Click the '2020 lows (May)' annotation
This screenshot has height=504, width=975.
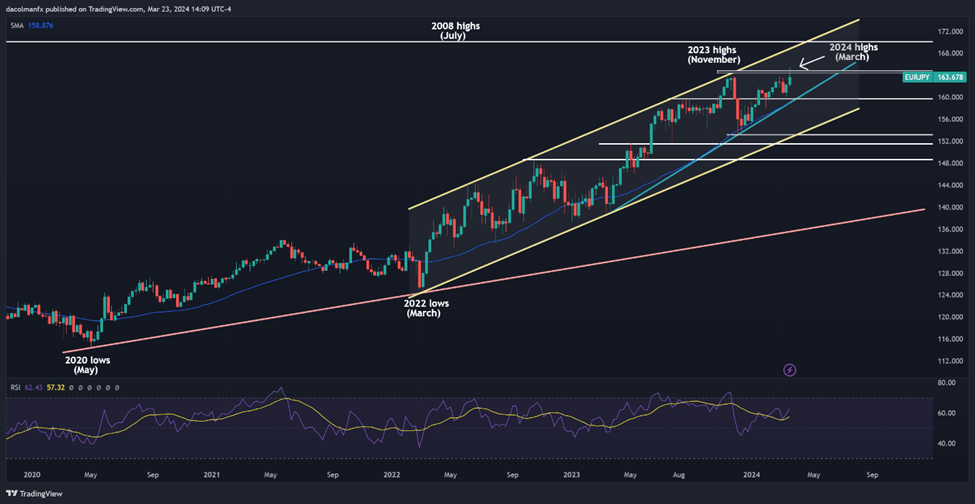pyautogui.click(x=86, y=365)
